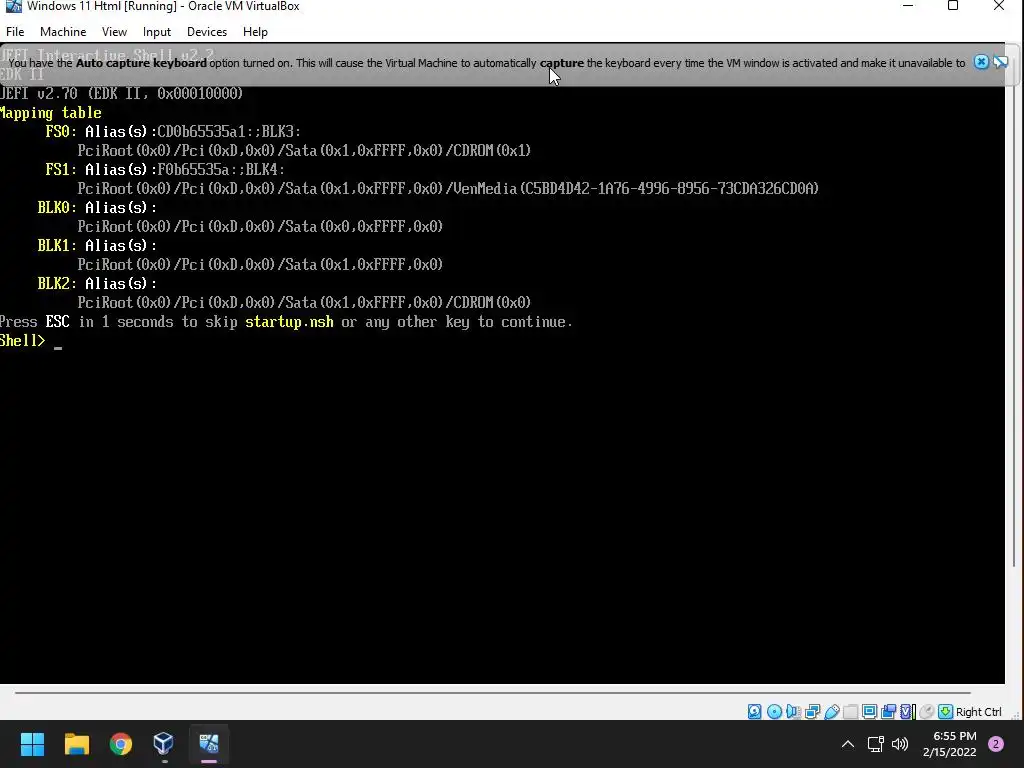Screen dimensions: 1024x768
Task: Open the volume tray icon
Action: pos(900,744)
